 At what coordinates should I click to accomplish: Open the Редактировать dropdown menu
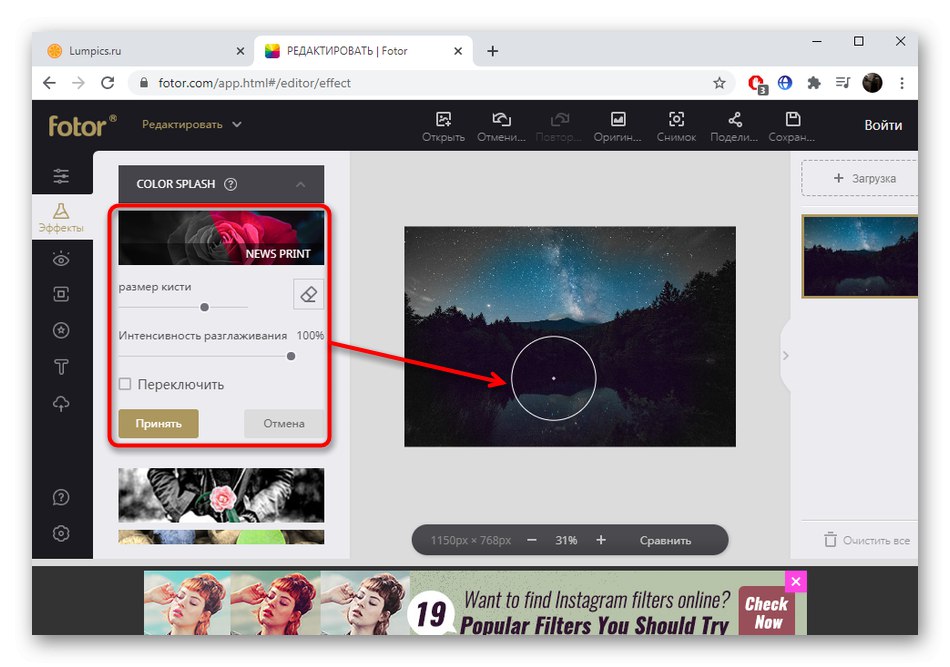tap(191, 124)
